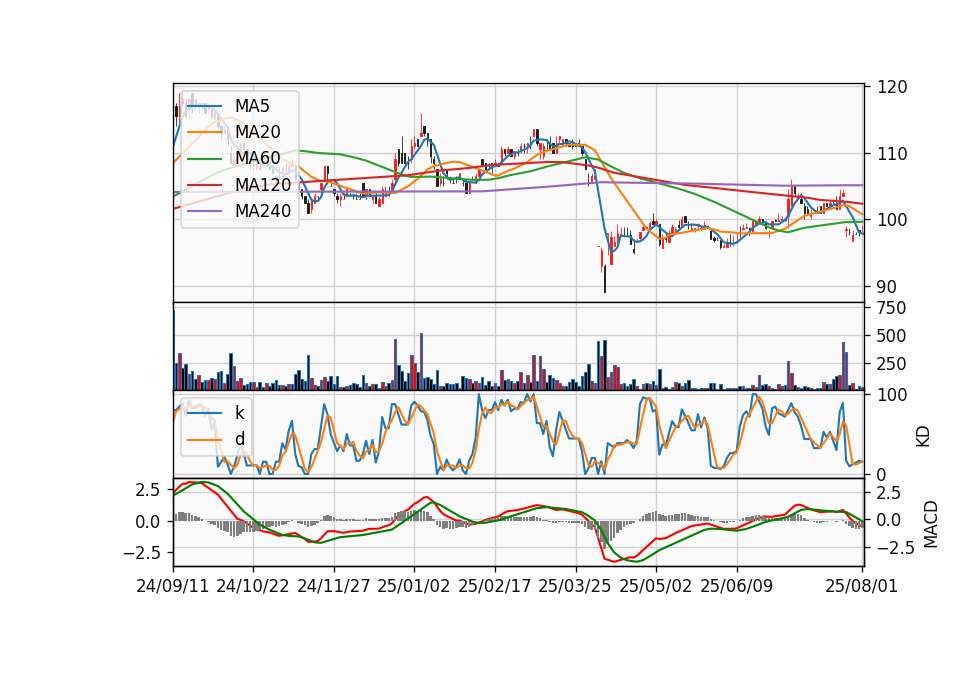Click the MACD axis title
The image size is (960, 690).
931,524
